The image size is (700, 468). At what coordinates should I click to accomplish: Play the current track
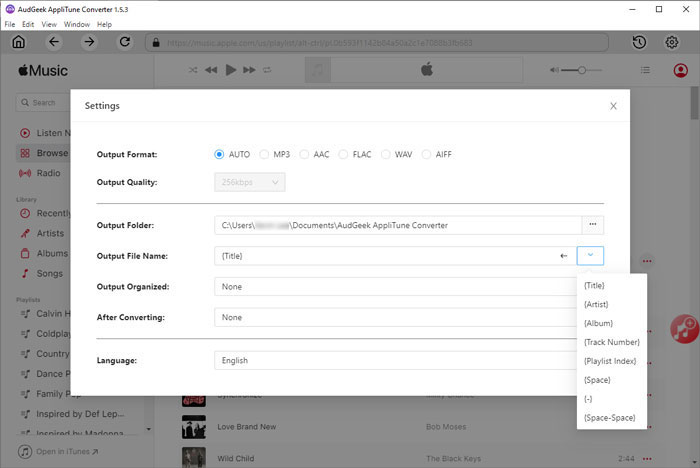(x=231, y=70)
